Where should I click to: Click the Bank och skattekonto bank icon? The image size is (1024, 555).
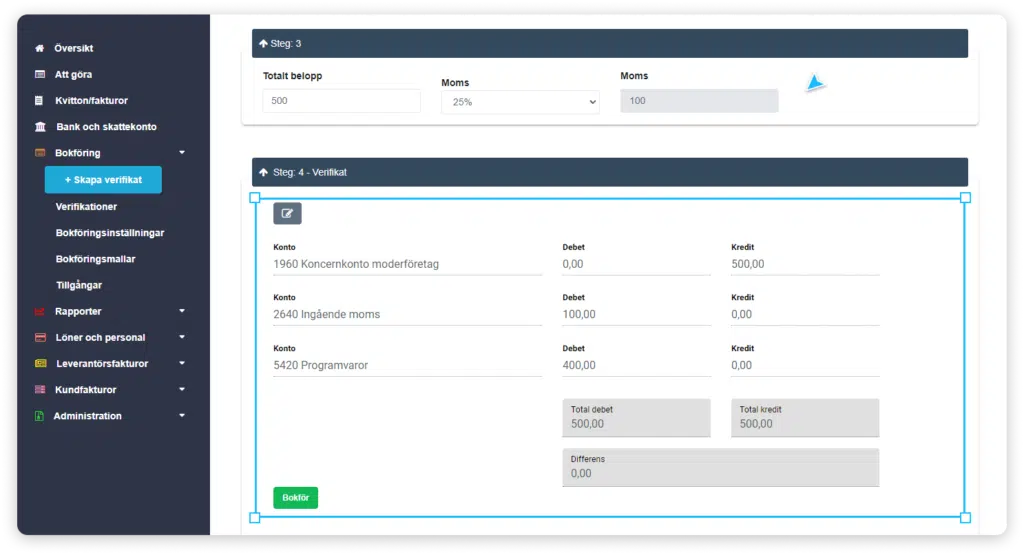40,127
